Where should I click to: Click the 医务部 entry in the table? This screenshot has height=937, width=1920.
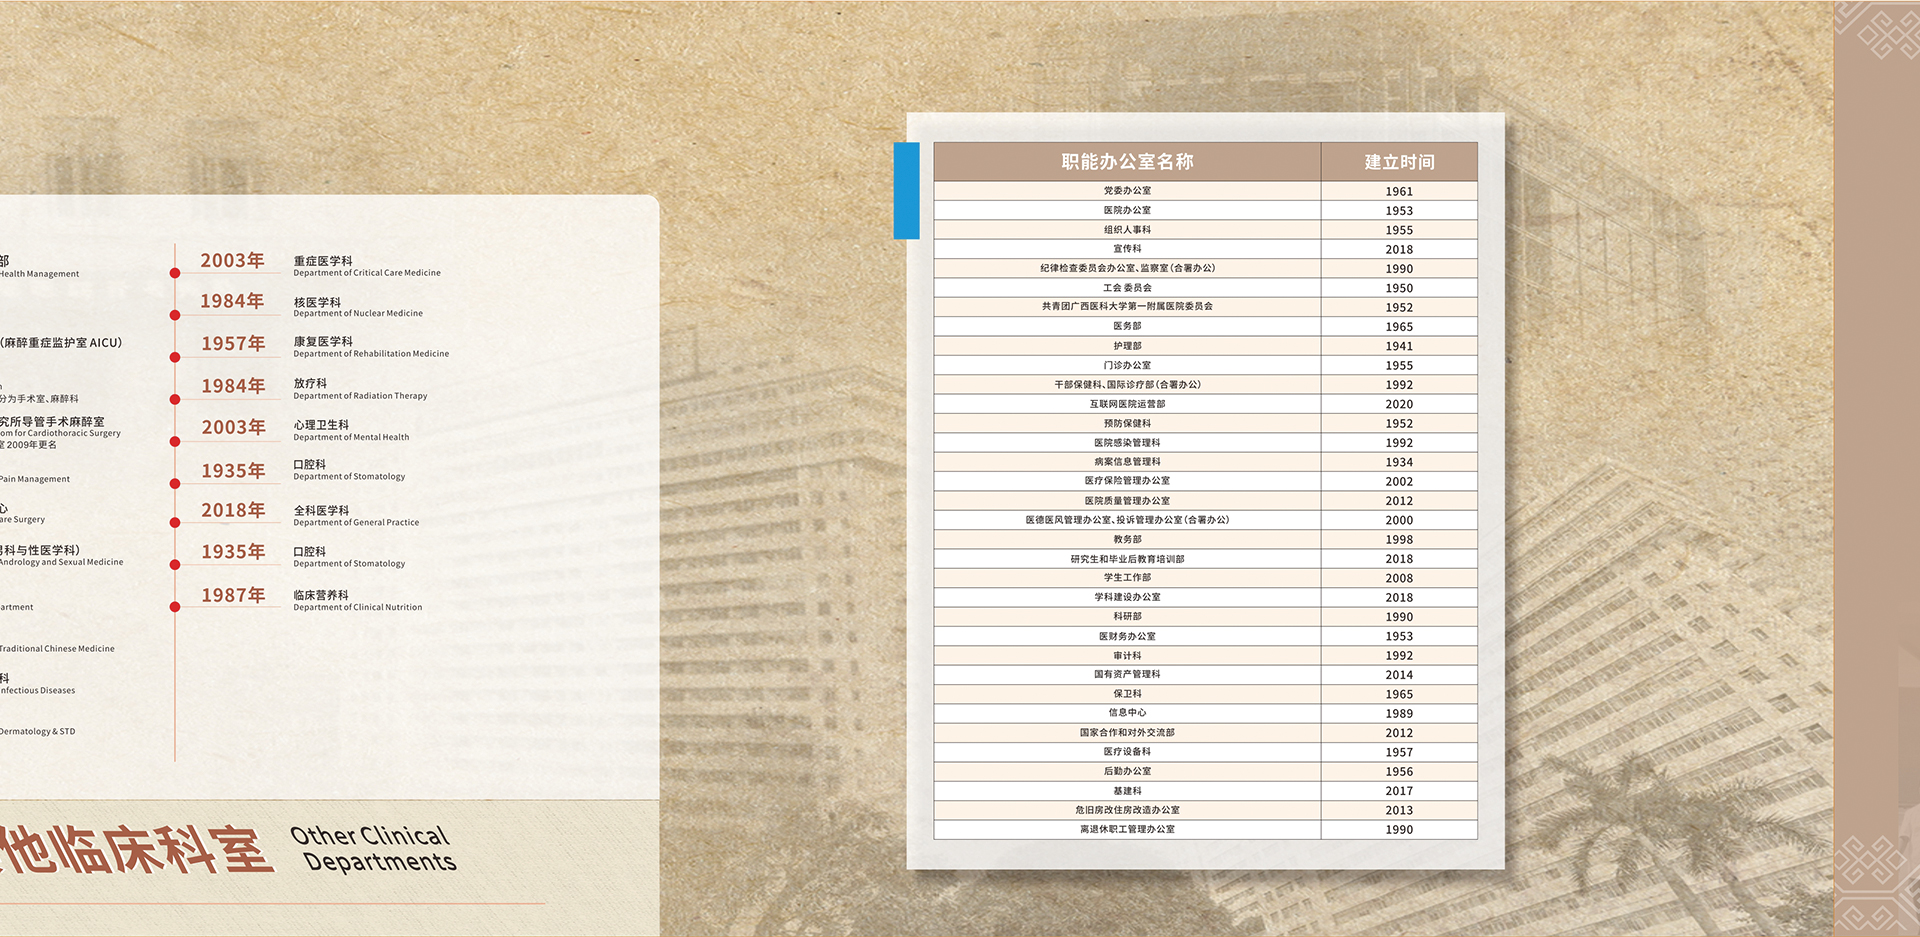coord(1127,326)
